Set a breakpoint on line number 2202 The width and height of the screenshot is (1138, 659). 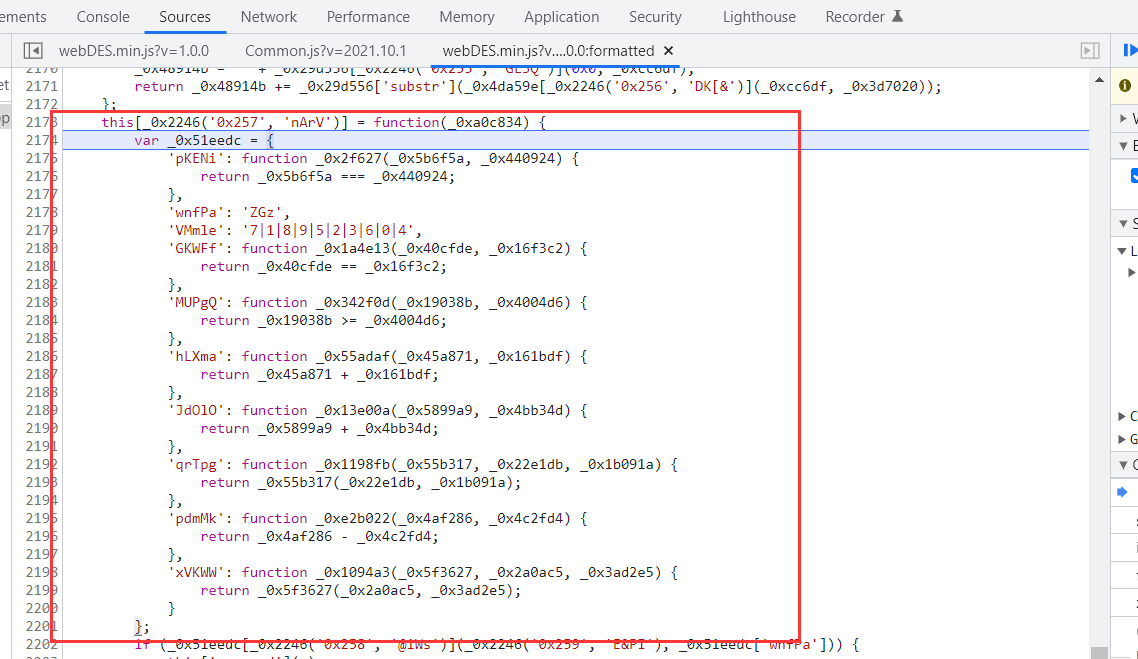(x=41, y=644)
